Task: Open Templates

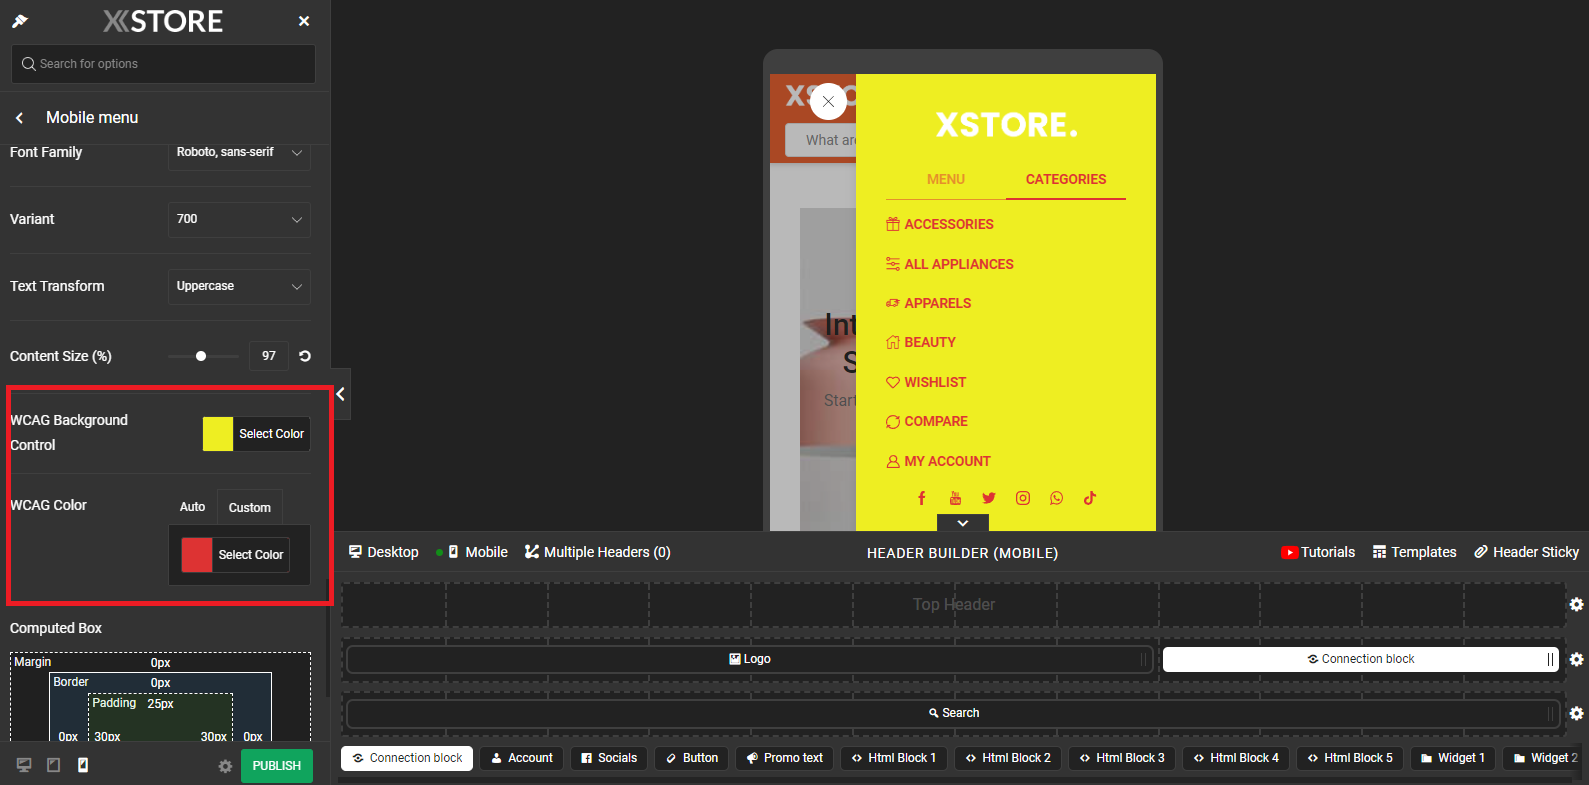Action: coord(1414,552)
